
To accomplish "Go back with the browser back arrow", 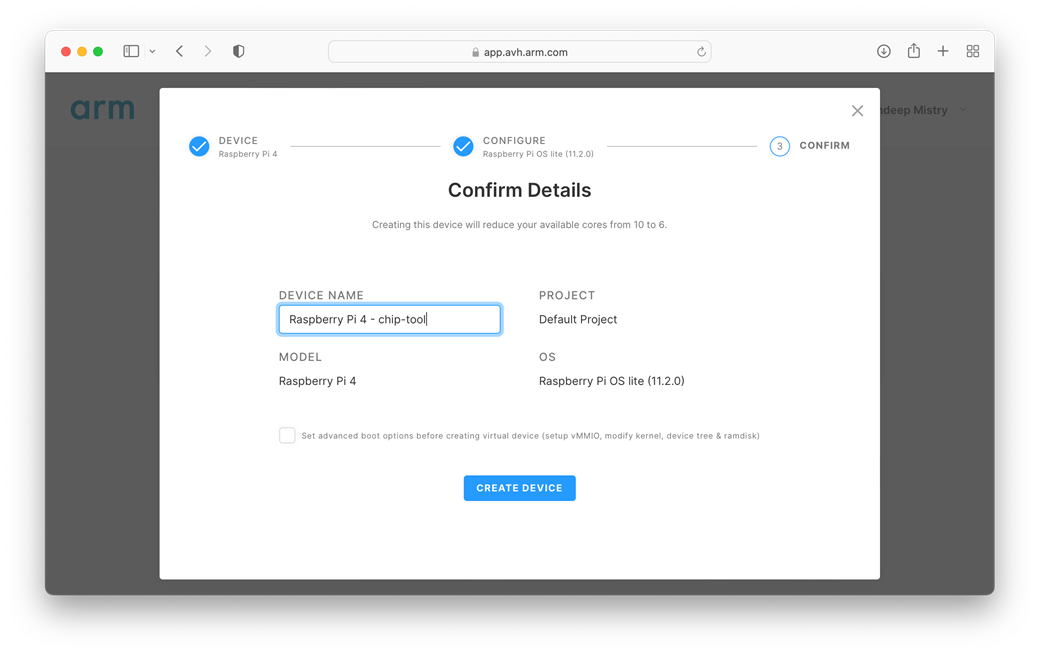I will click(x=180, y=51).
